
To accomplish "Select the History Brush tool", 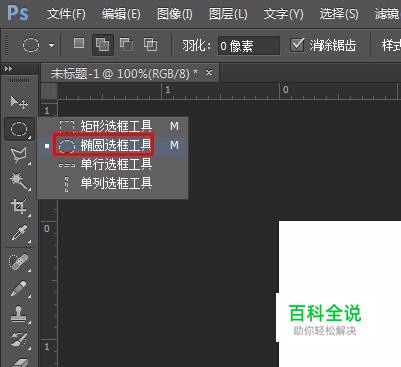I will 19,340.
